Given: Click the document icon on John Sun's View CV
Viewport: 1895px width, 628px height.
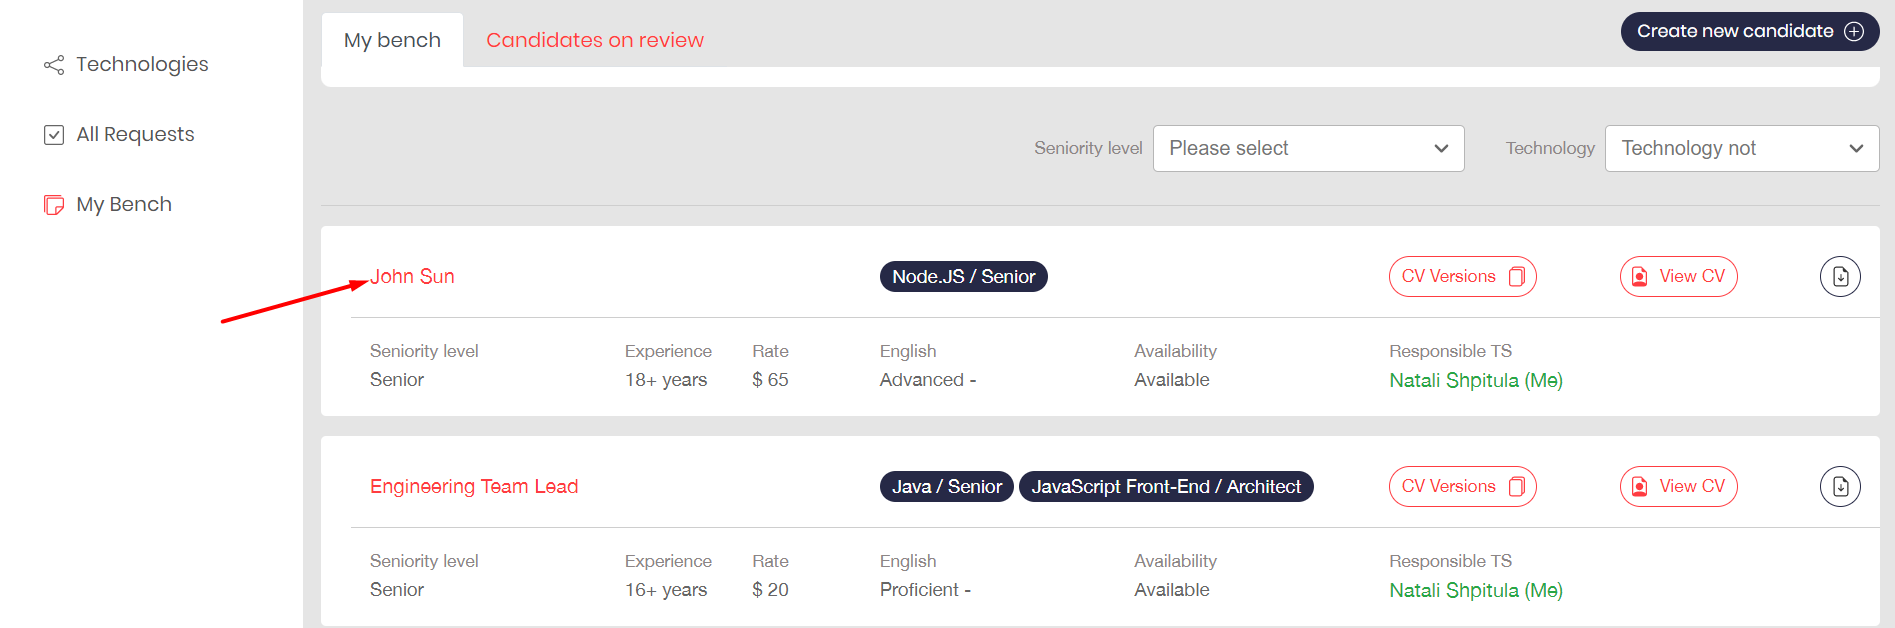Looking at the screenshot, I should tap(1640, 277).
